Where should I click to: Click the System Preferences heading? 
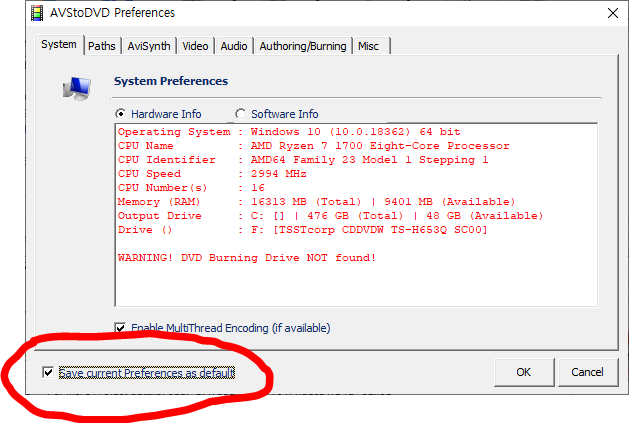pyautogui.click(x=171, y=81)
